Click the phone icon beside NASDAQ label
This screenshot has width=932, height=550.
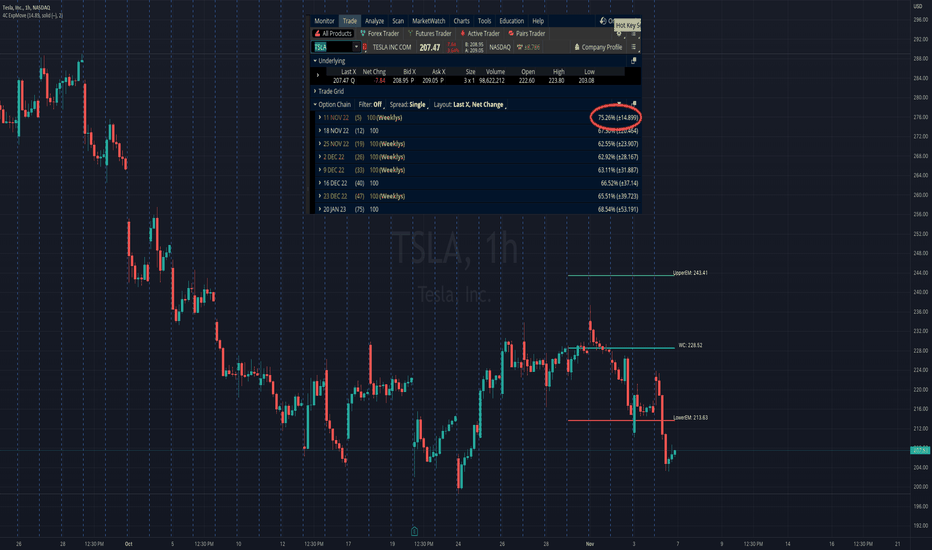click(x=519, y=47)
